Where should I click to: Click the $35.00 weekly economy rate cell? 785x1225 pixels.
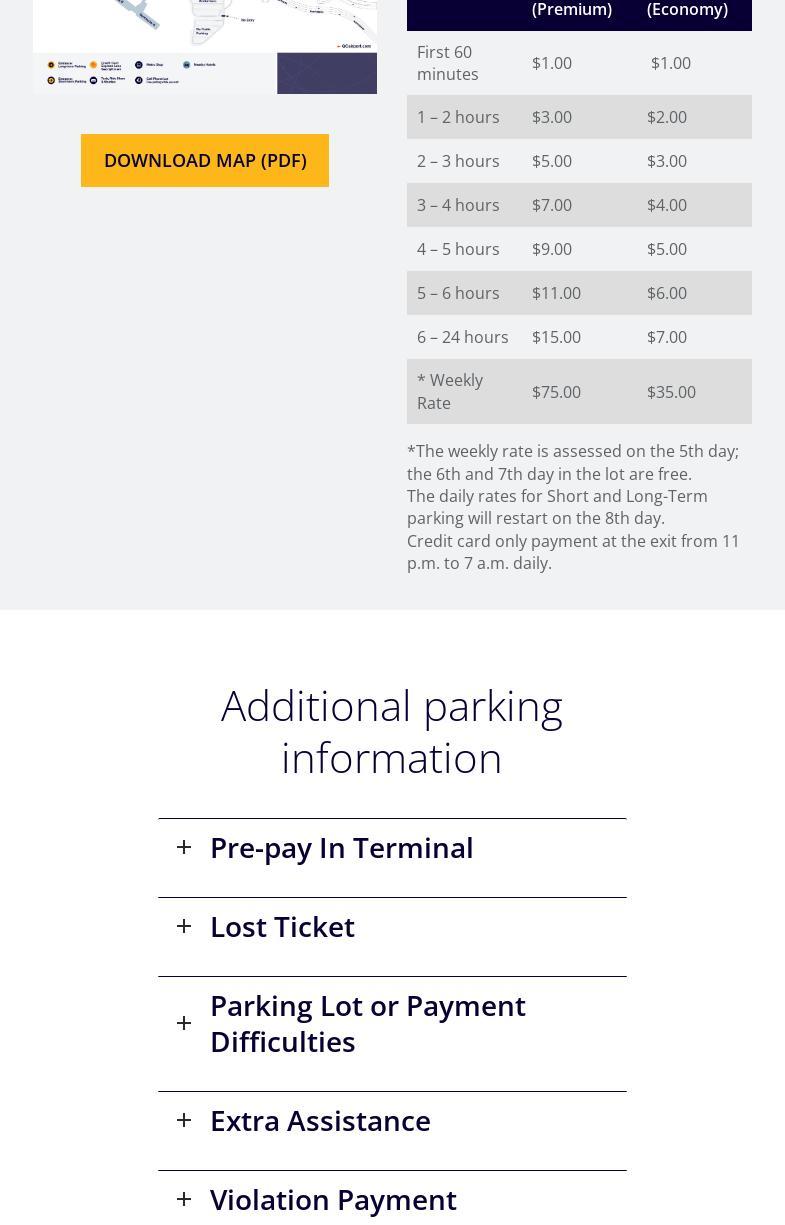click(x=671, y=392)
